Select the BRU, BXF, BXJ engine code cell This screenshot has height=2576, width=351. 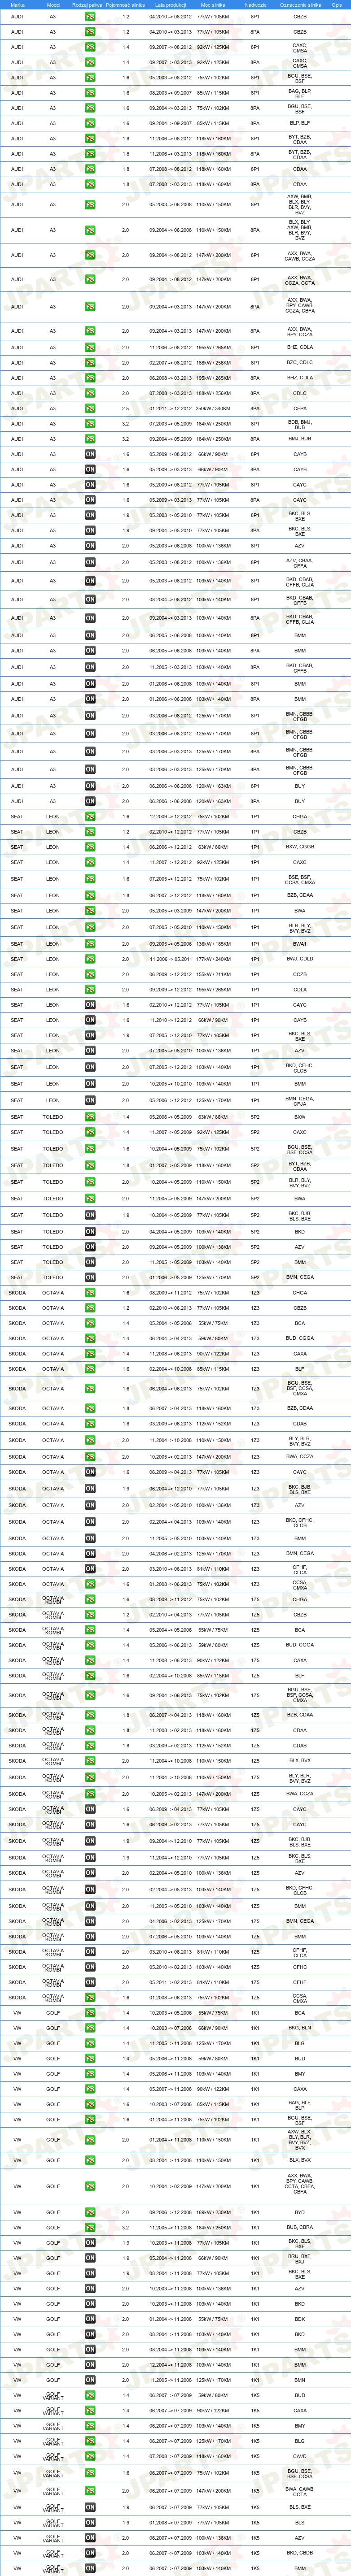pyautogui.click(x=300, y=2258)
